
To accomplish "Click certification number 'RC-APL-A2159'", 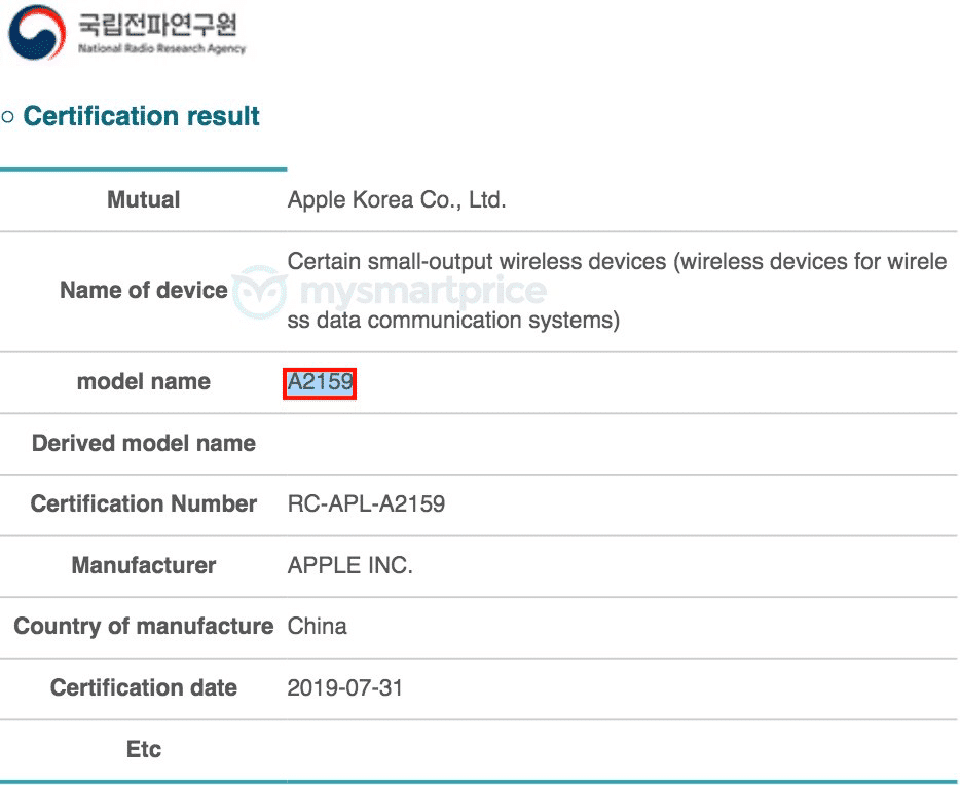I will pyautogui.click(x=366, y=504).
